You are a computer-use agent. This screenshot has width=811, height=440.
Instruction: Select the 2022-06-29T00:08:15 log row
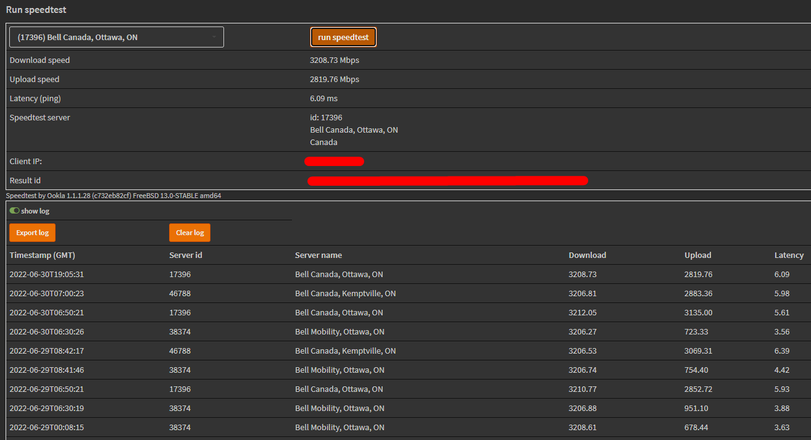click(47, 426)
